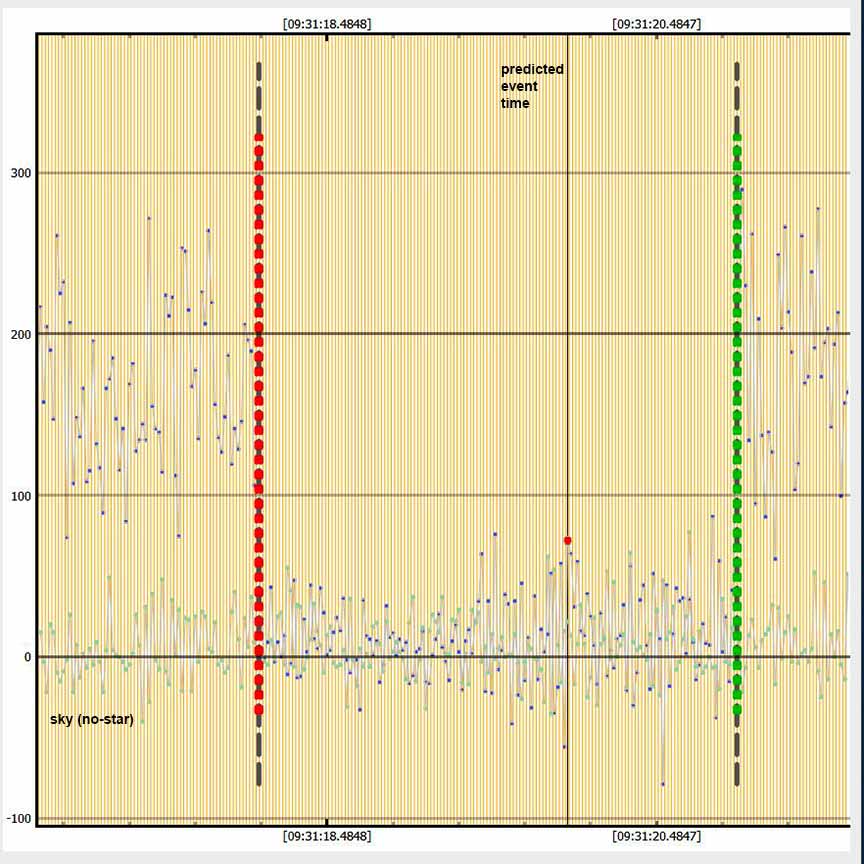This screenshot has height=864, width=864.
Task: Click bottom timestamp [09:31:20.4847]
Action: click(656, 836)
